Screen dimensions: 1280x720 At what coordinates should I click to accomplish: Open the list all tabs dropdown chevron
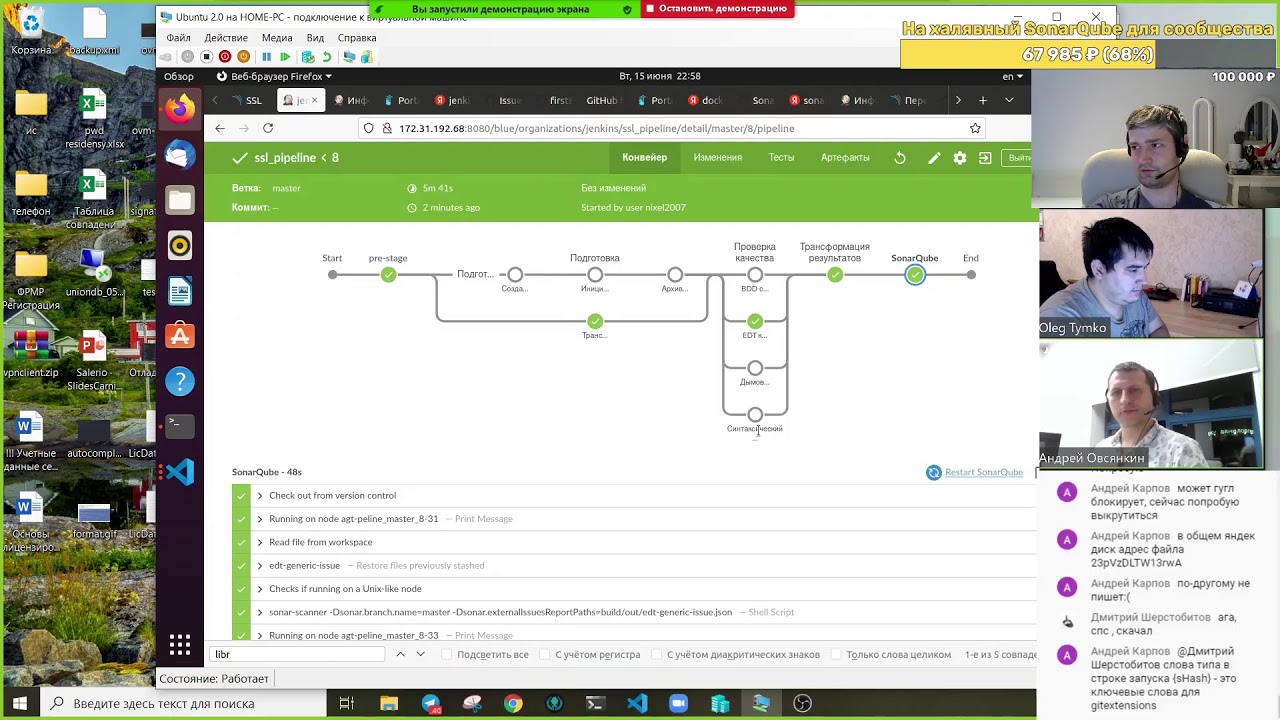1009,100
